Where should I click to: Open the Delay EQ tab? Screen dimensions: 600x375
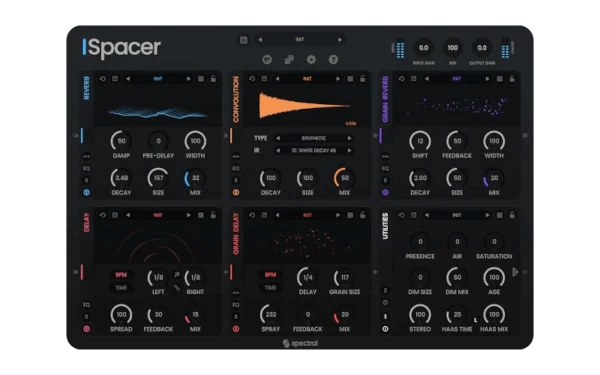point(86,305)
